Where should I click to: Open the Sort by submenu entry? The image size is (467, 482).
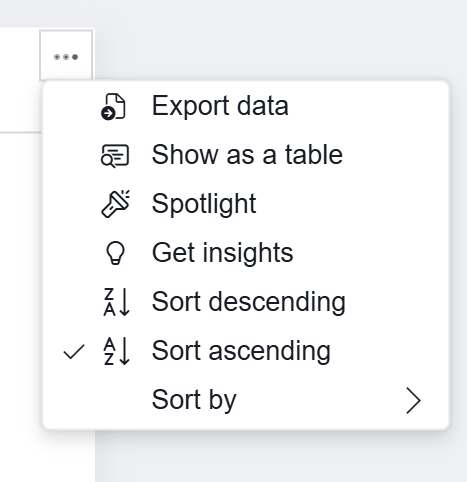[246, 400]
